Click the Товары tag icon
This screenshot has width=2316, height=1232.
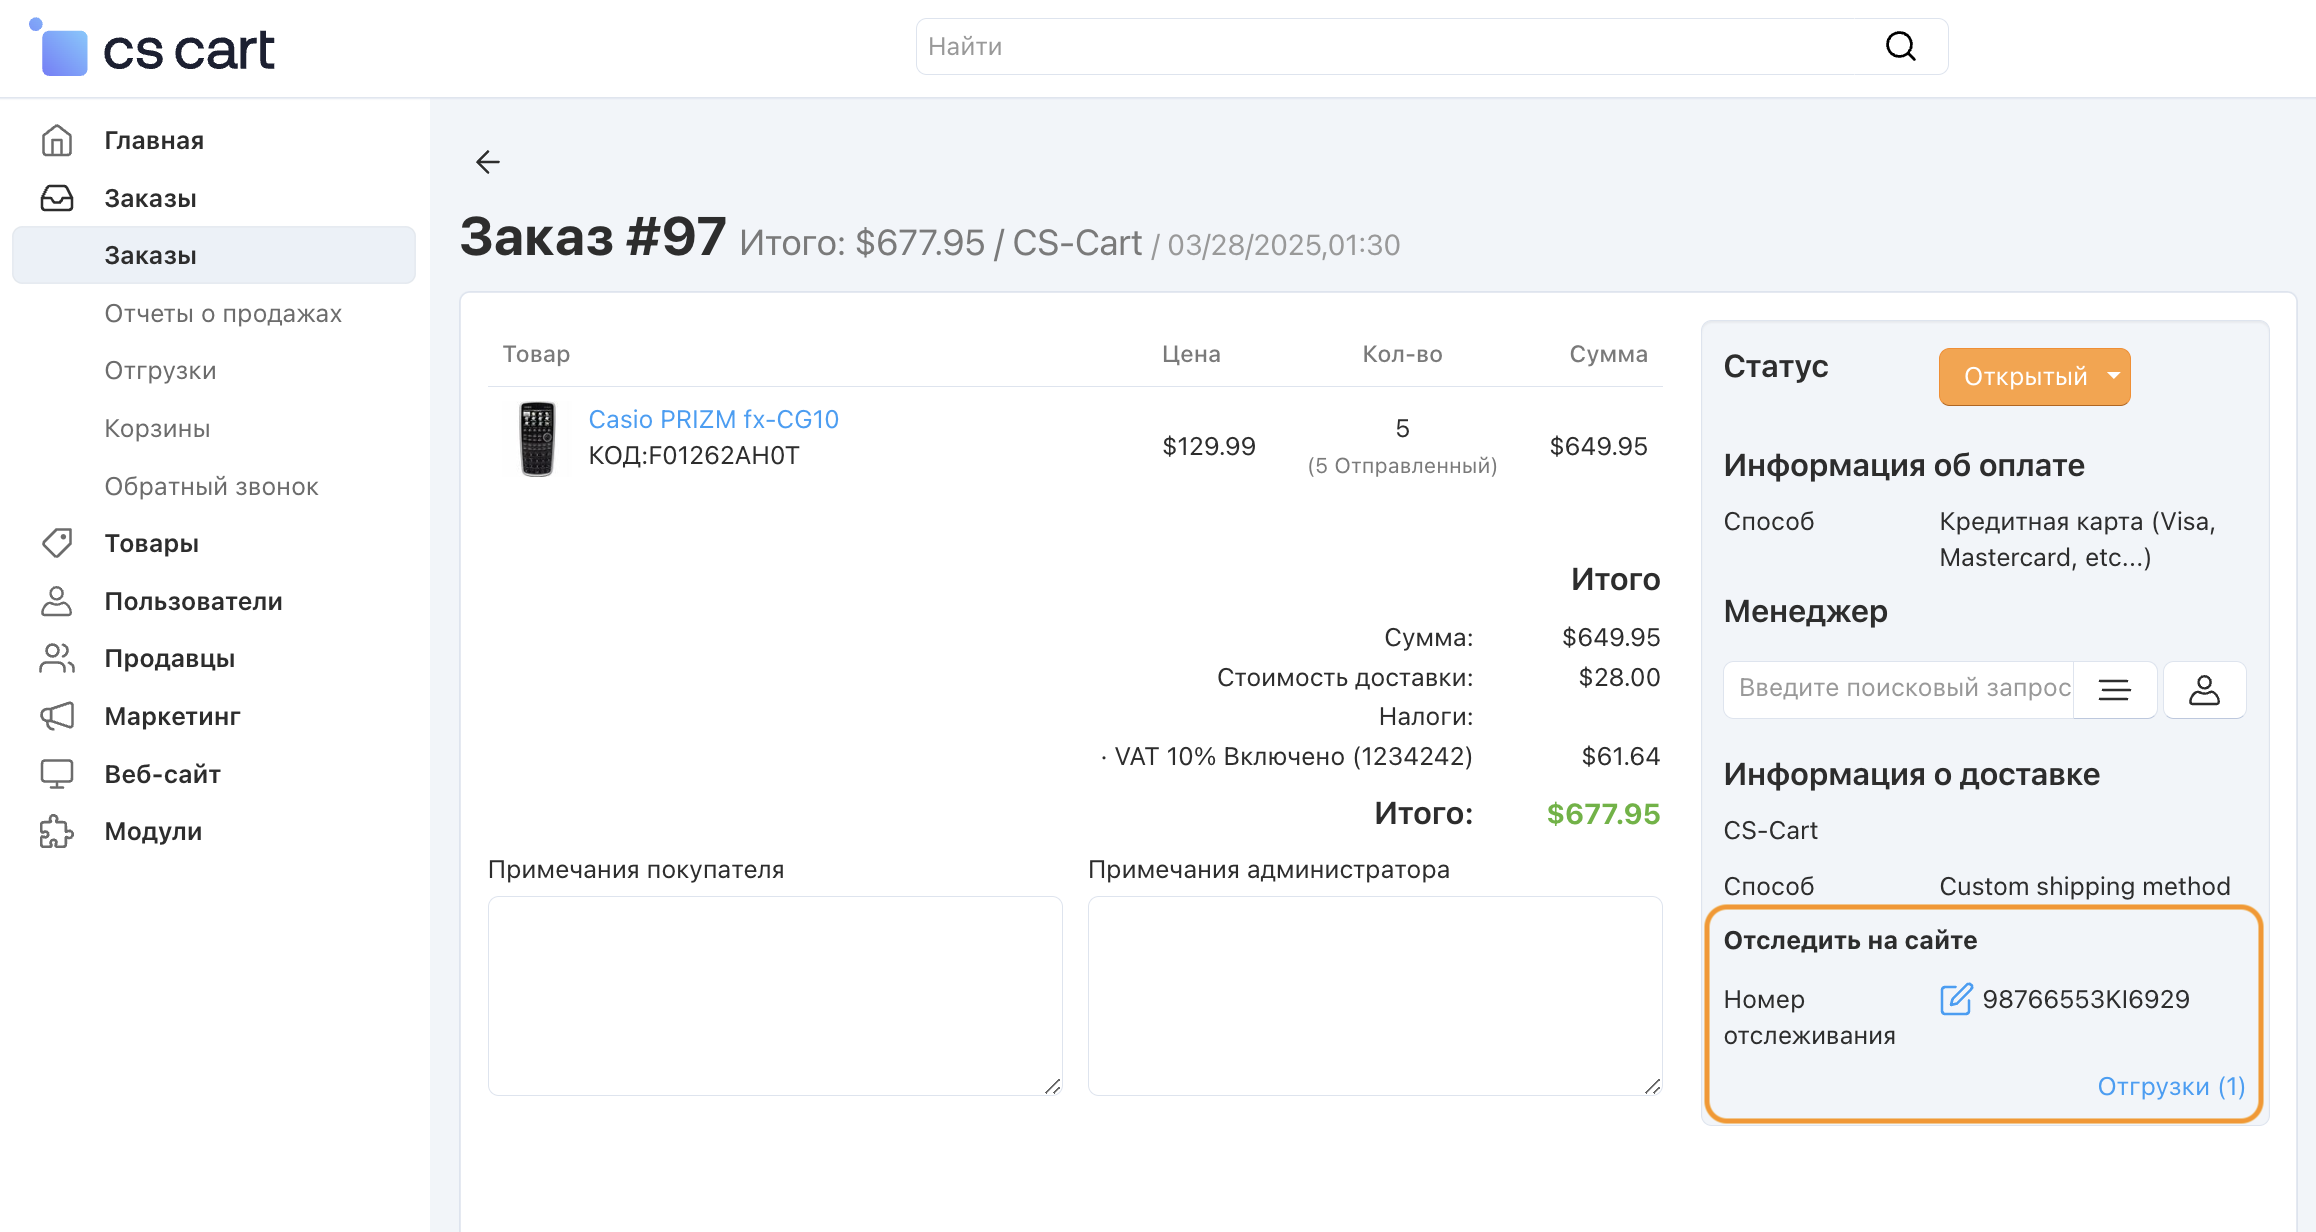point(57,543)
